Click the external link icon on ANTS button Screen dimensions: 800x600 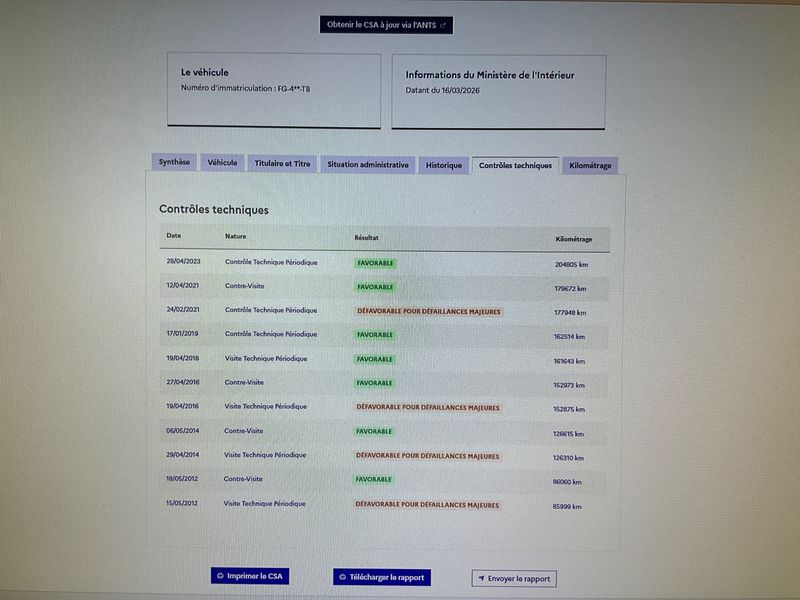point(443,25)
